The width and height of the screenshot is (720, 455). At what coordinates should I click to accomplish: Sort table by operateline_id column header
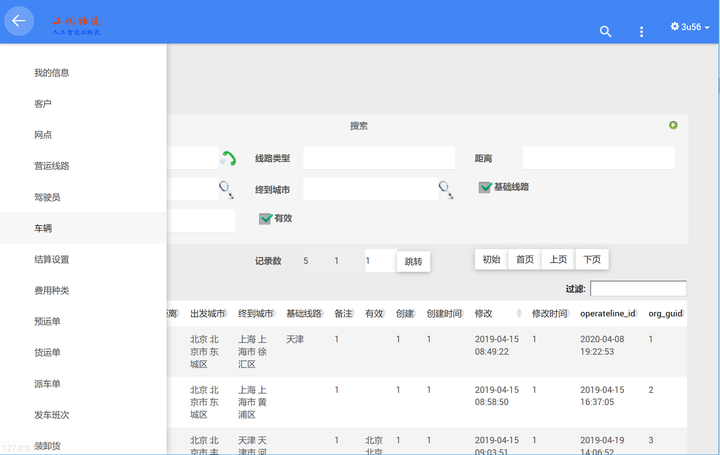608,314
